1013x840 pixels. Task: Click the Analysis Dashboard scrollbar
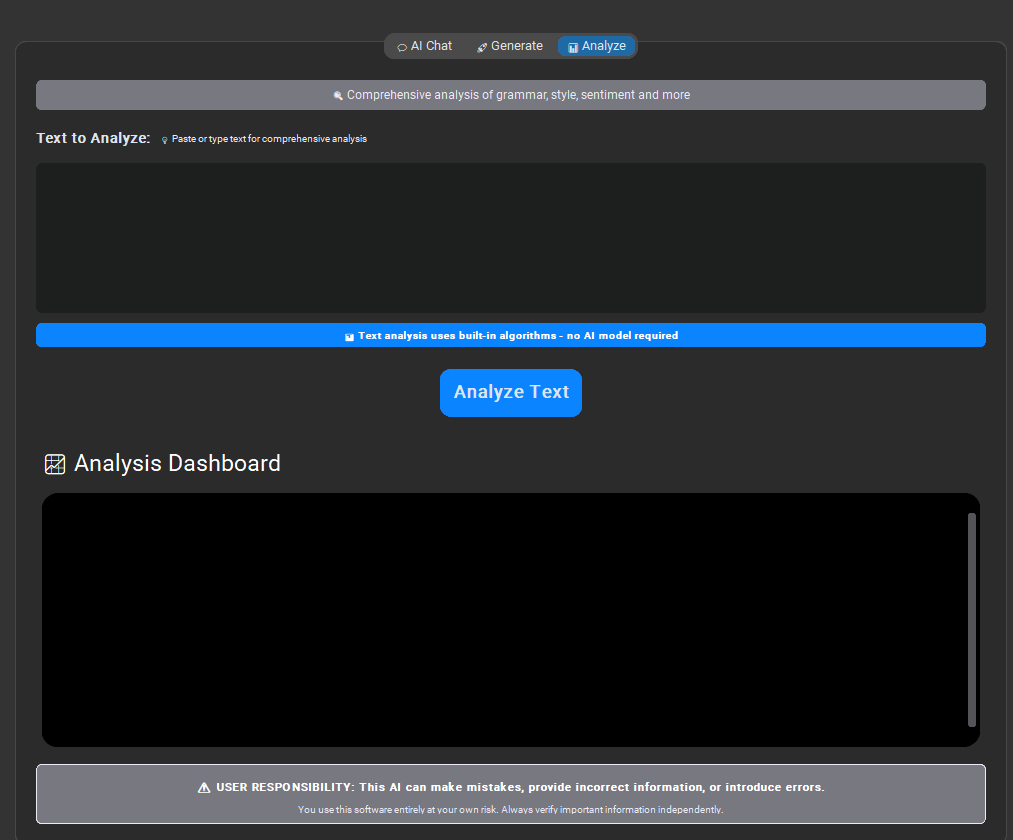tap(971, 619)
